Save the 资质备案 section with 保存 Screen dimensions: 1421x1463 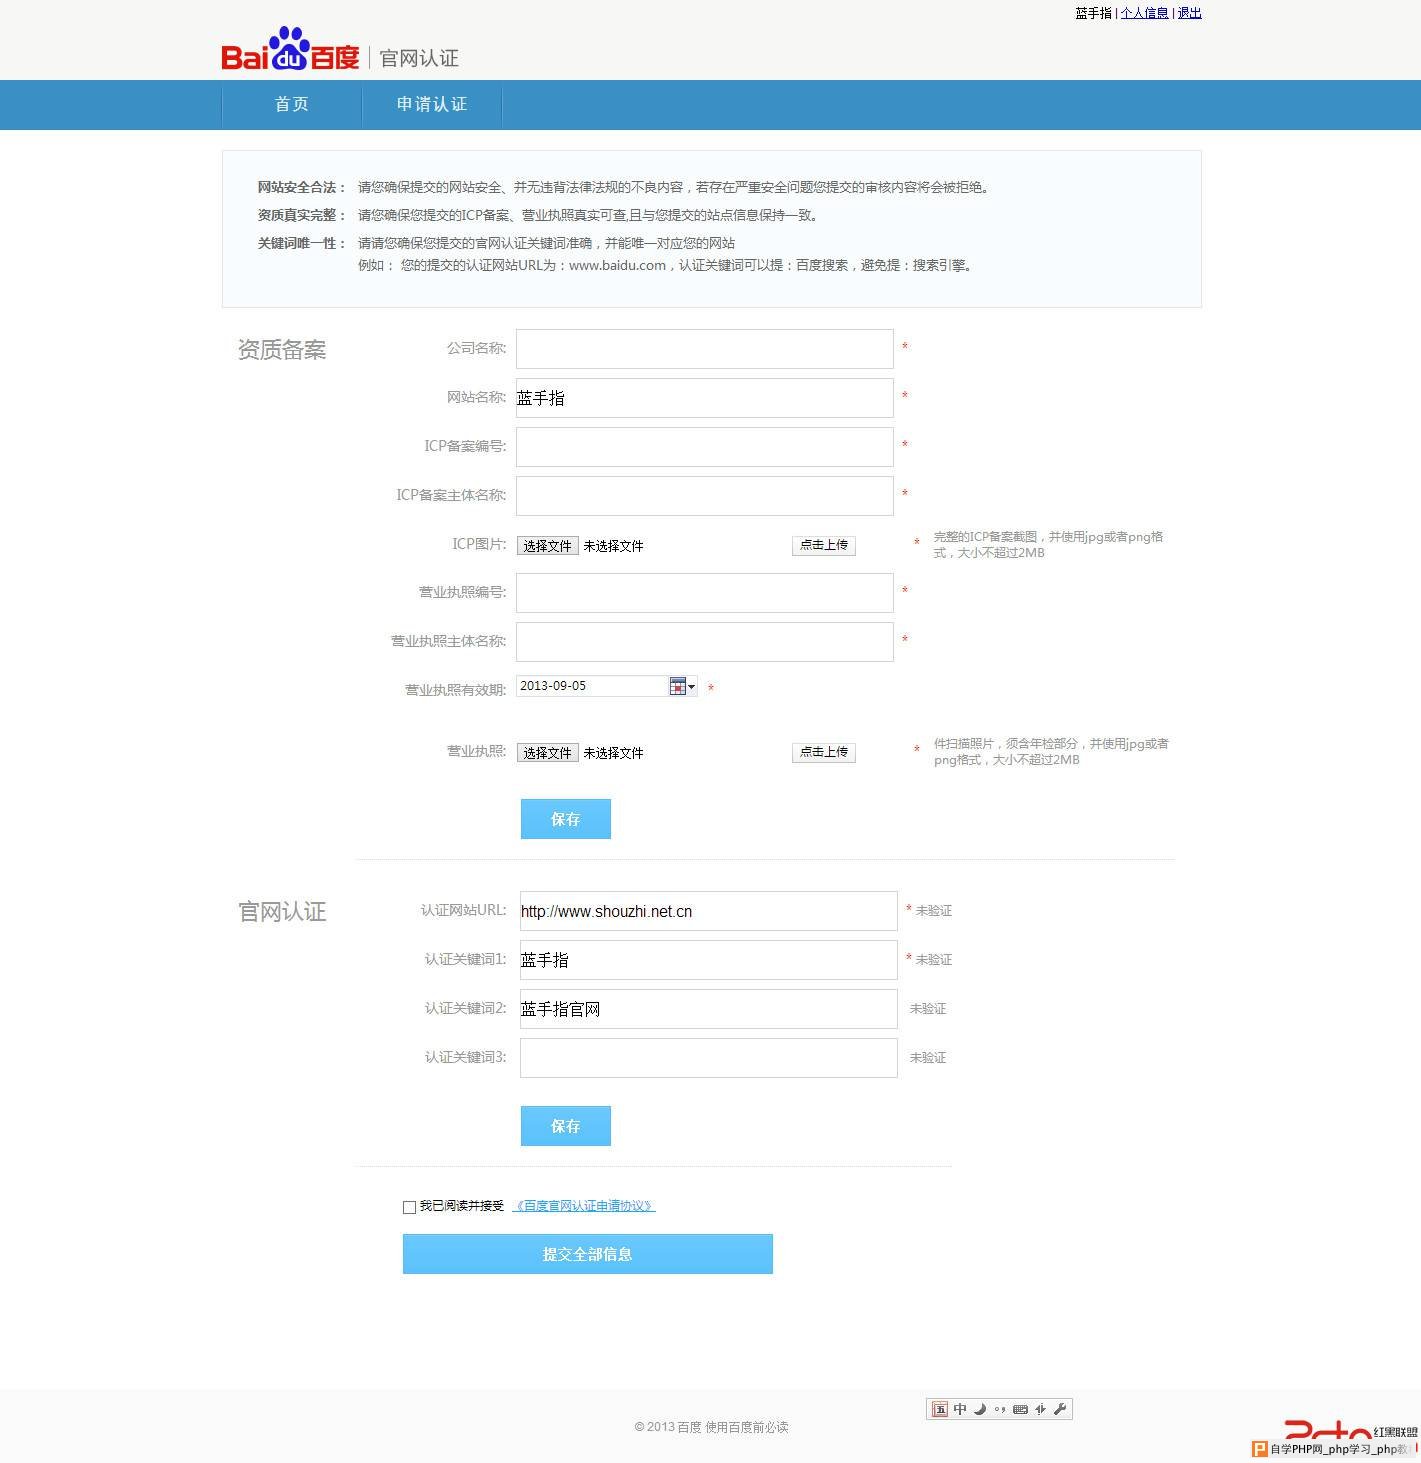[x=566, y=819]
